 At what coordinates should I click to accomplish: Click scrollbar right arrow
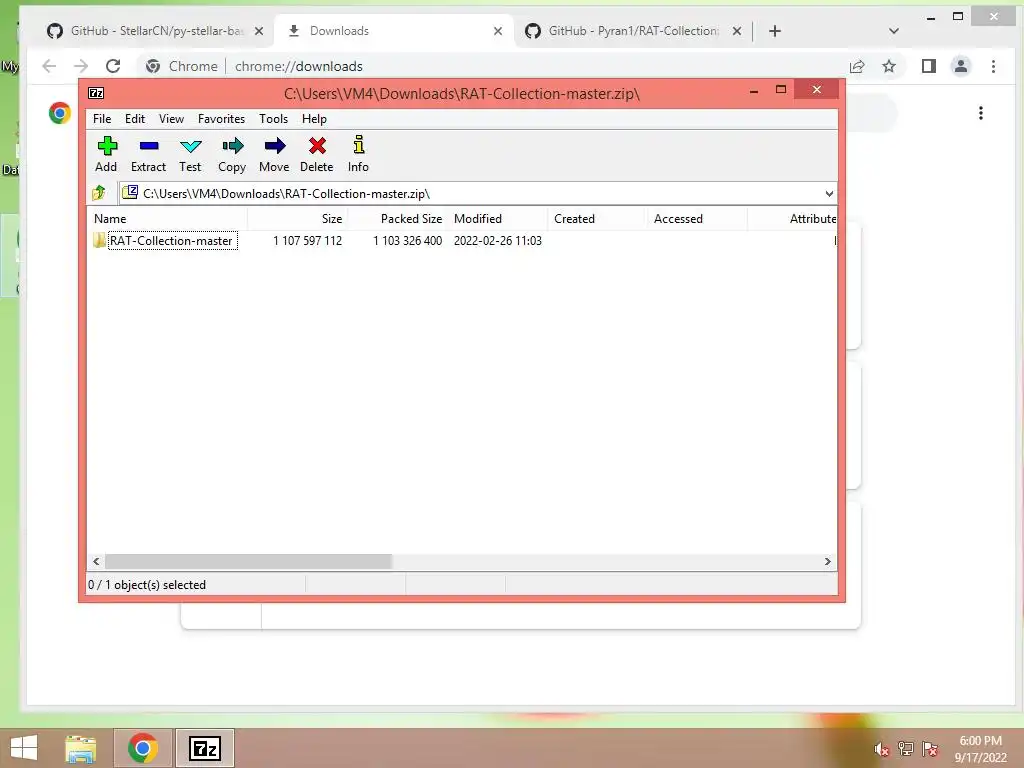click(827, 562)
